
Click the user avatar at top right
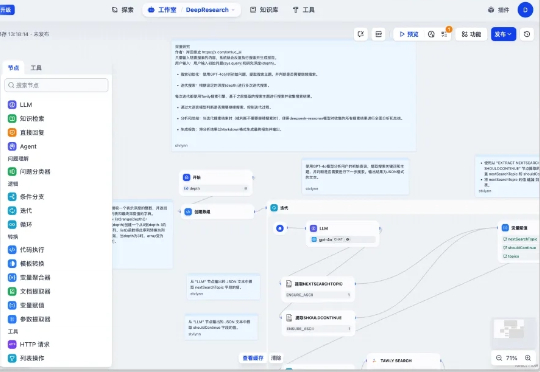pos(525,10)
